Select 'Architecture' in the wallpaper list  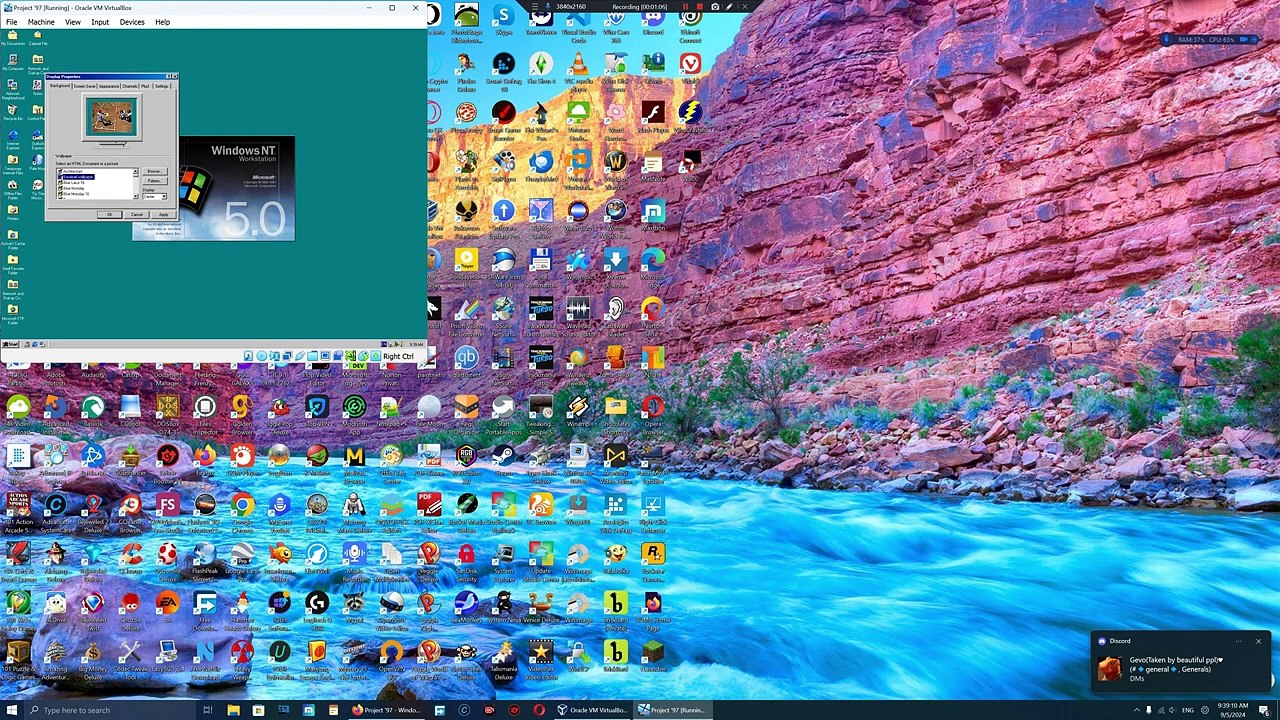click(73, 171)
